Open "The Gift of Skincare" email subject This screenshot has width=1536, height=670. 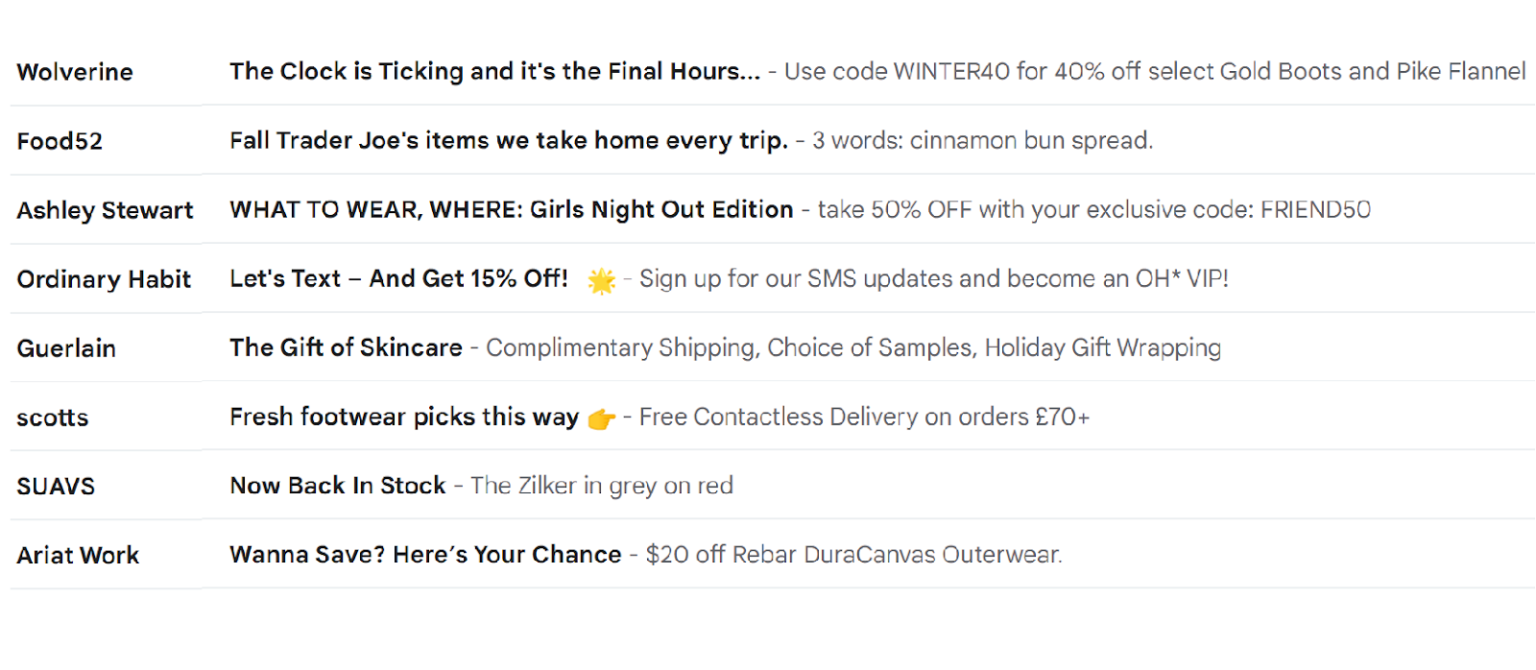click(345, 348)
